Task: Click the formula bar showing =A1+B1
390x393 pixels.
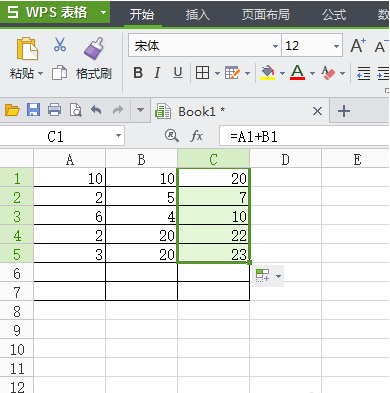Action: tap(304, 136)
